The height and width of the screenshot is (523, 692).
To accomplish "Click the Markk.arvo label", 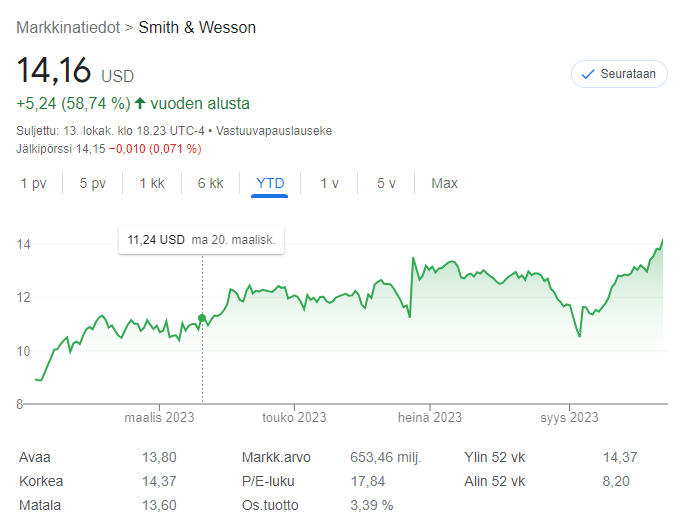I will 276,457.
